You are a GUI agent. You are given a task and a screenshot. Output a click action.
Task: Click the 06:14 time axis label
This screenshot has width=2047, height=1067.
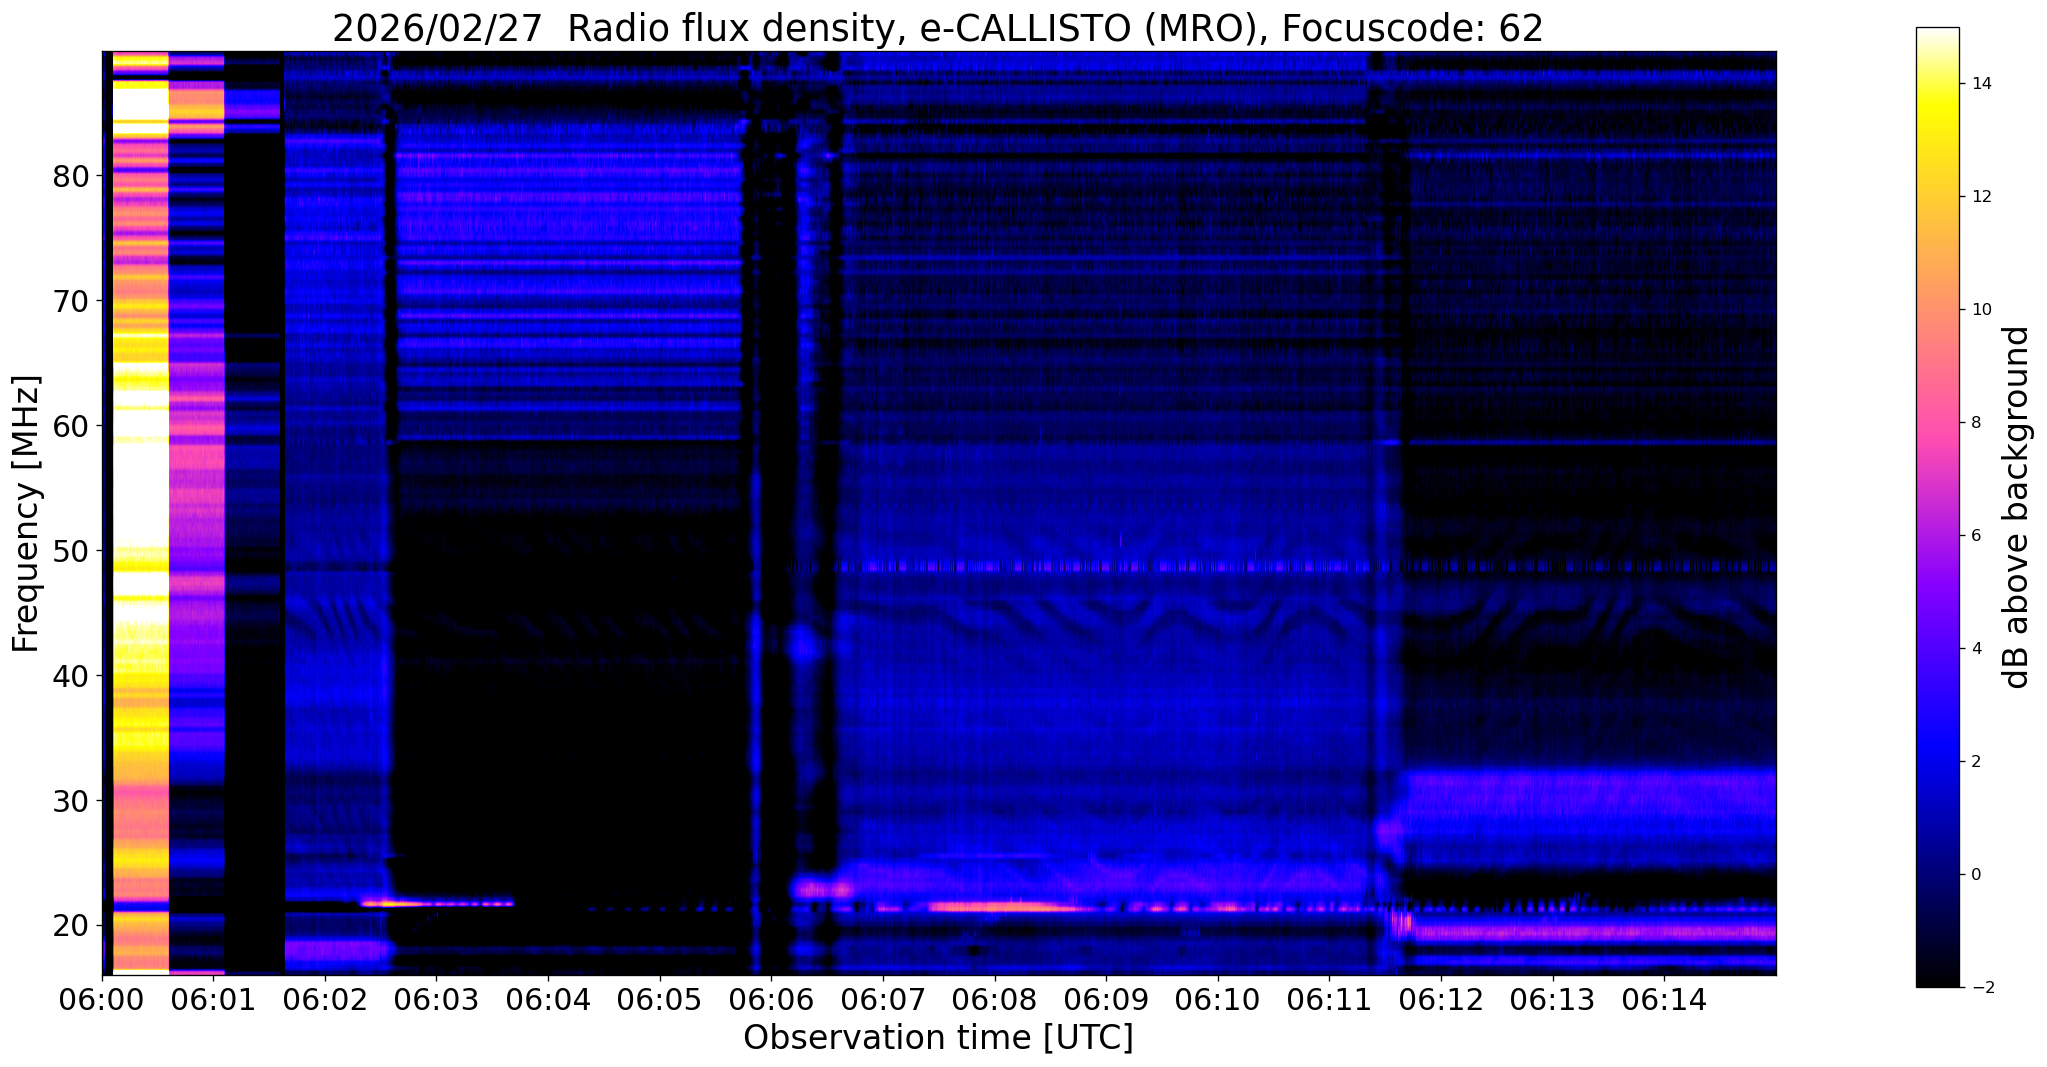1664,1000
